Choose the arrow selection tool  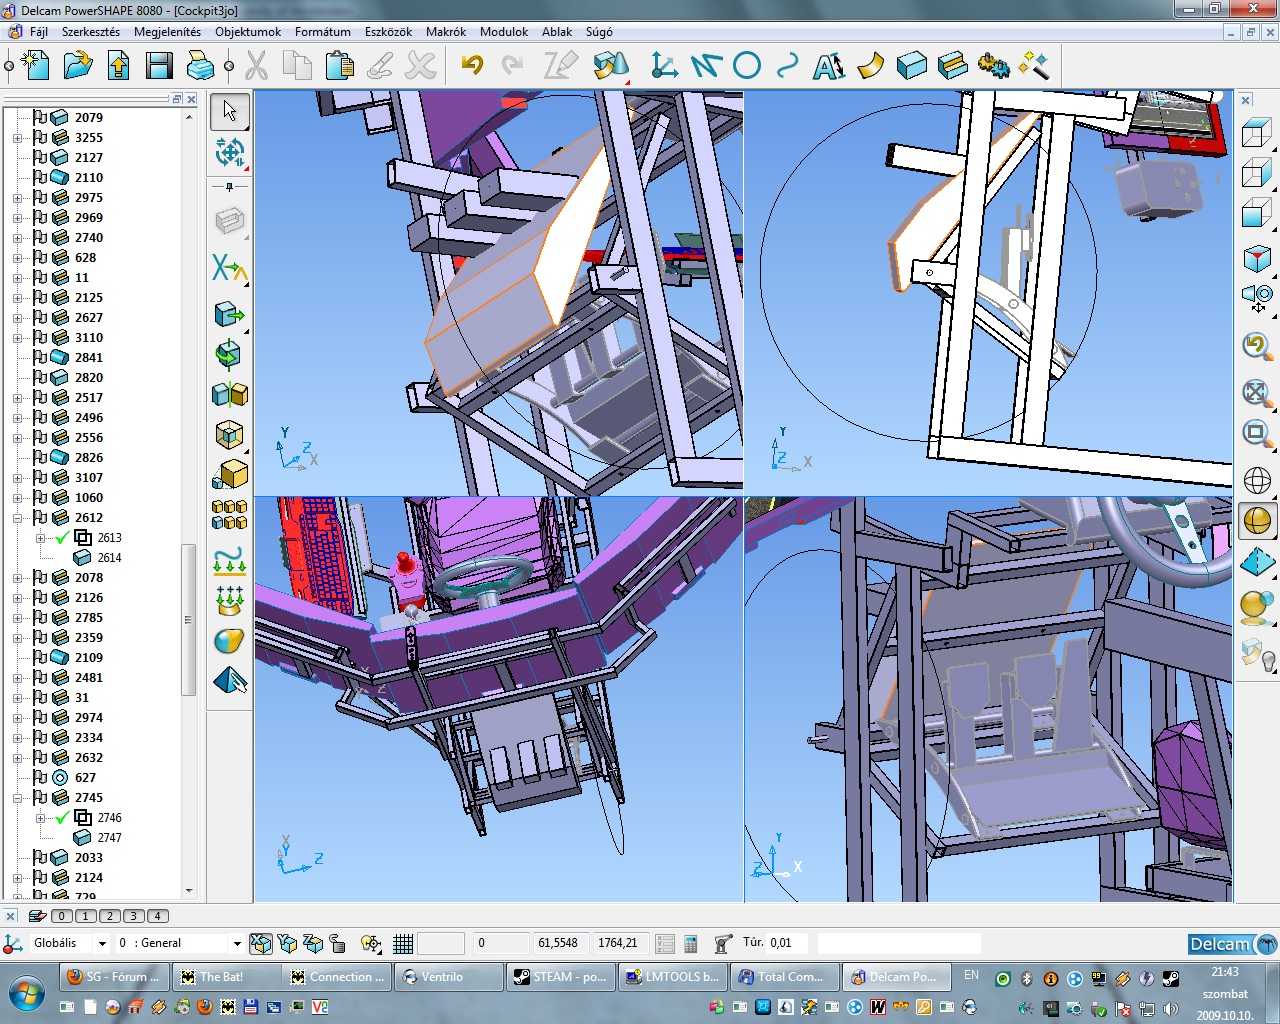coord(230,110)
